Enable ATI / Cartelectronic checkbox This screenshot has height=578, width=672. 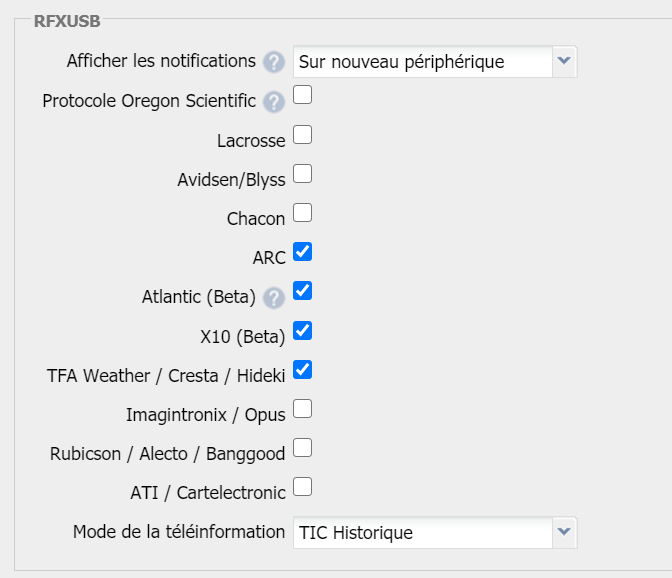click(302, 487)
